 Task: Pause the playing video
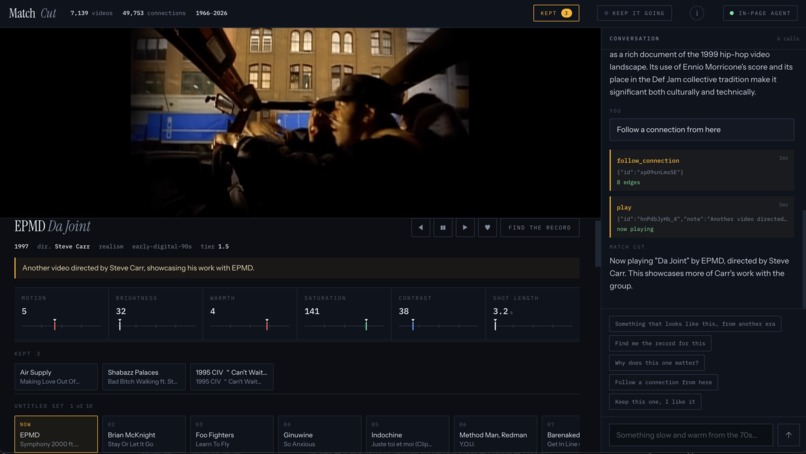(x=443, y=227)
